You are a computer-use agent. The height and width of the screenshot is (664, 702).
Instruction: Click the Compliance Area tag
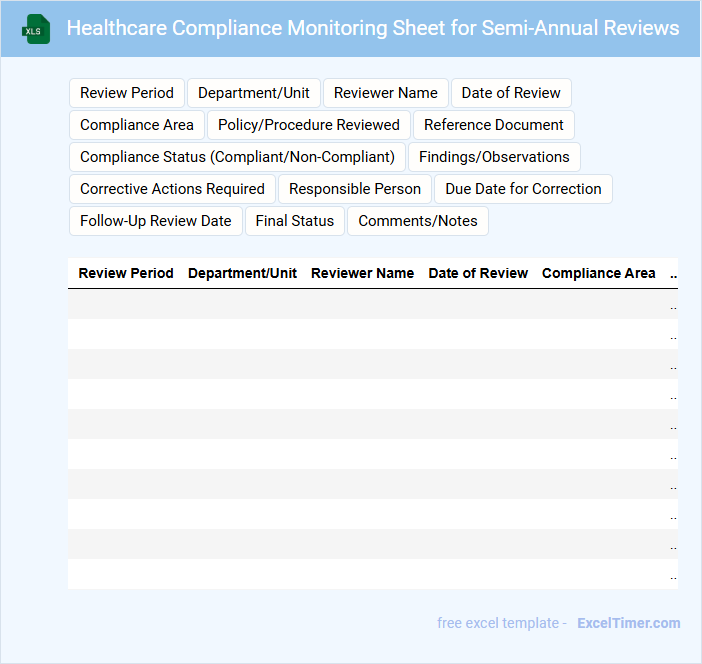(x=137, y=125)
